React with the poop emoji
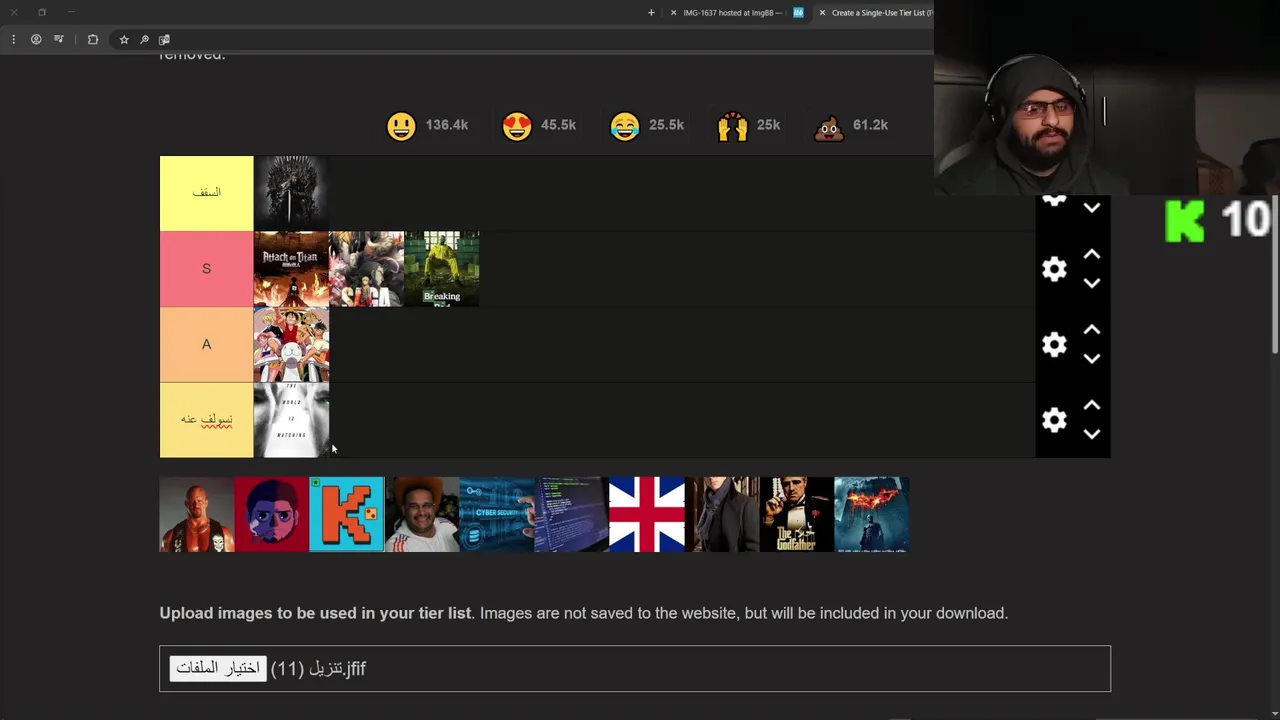Image resolution: width=1280 pixels, height=720 pixels. [x=829, y=125]
